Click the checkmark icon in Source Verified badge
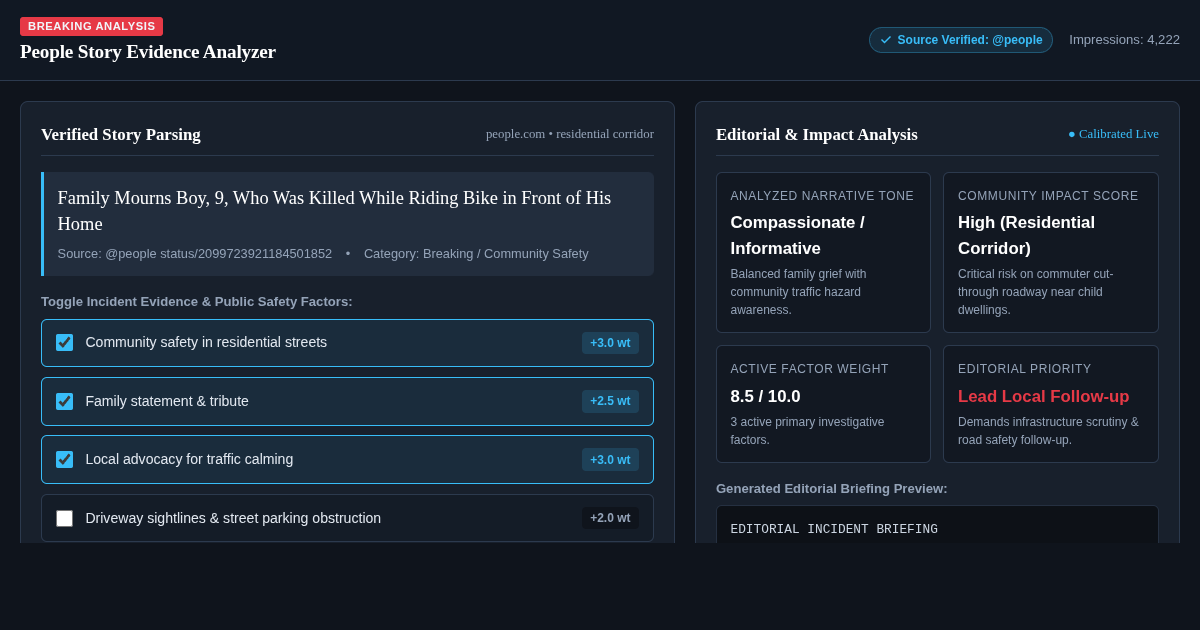The image size is (1200, 630). (886, 40)
